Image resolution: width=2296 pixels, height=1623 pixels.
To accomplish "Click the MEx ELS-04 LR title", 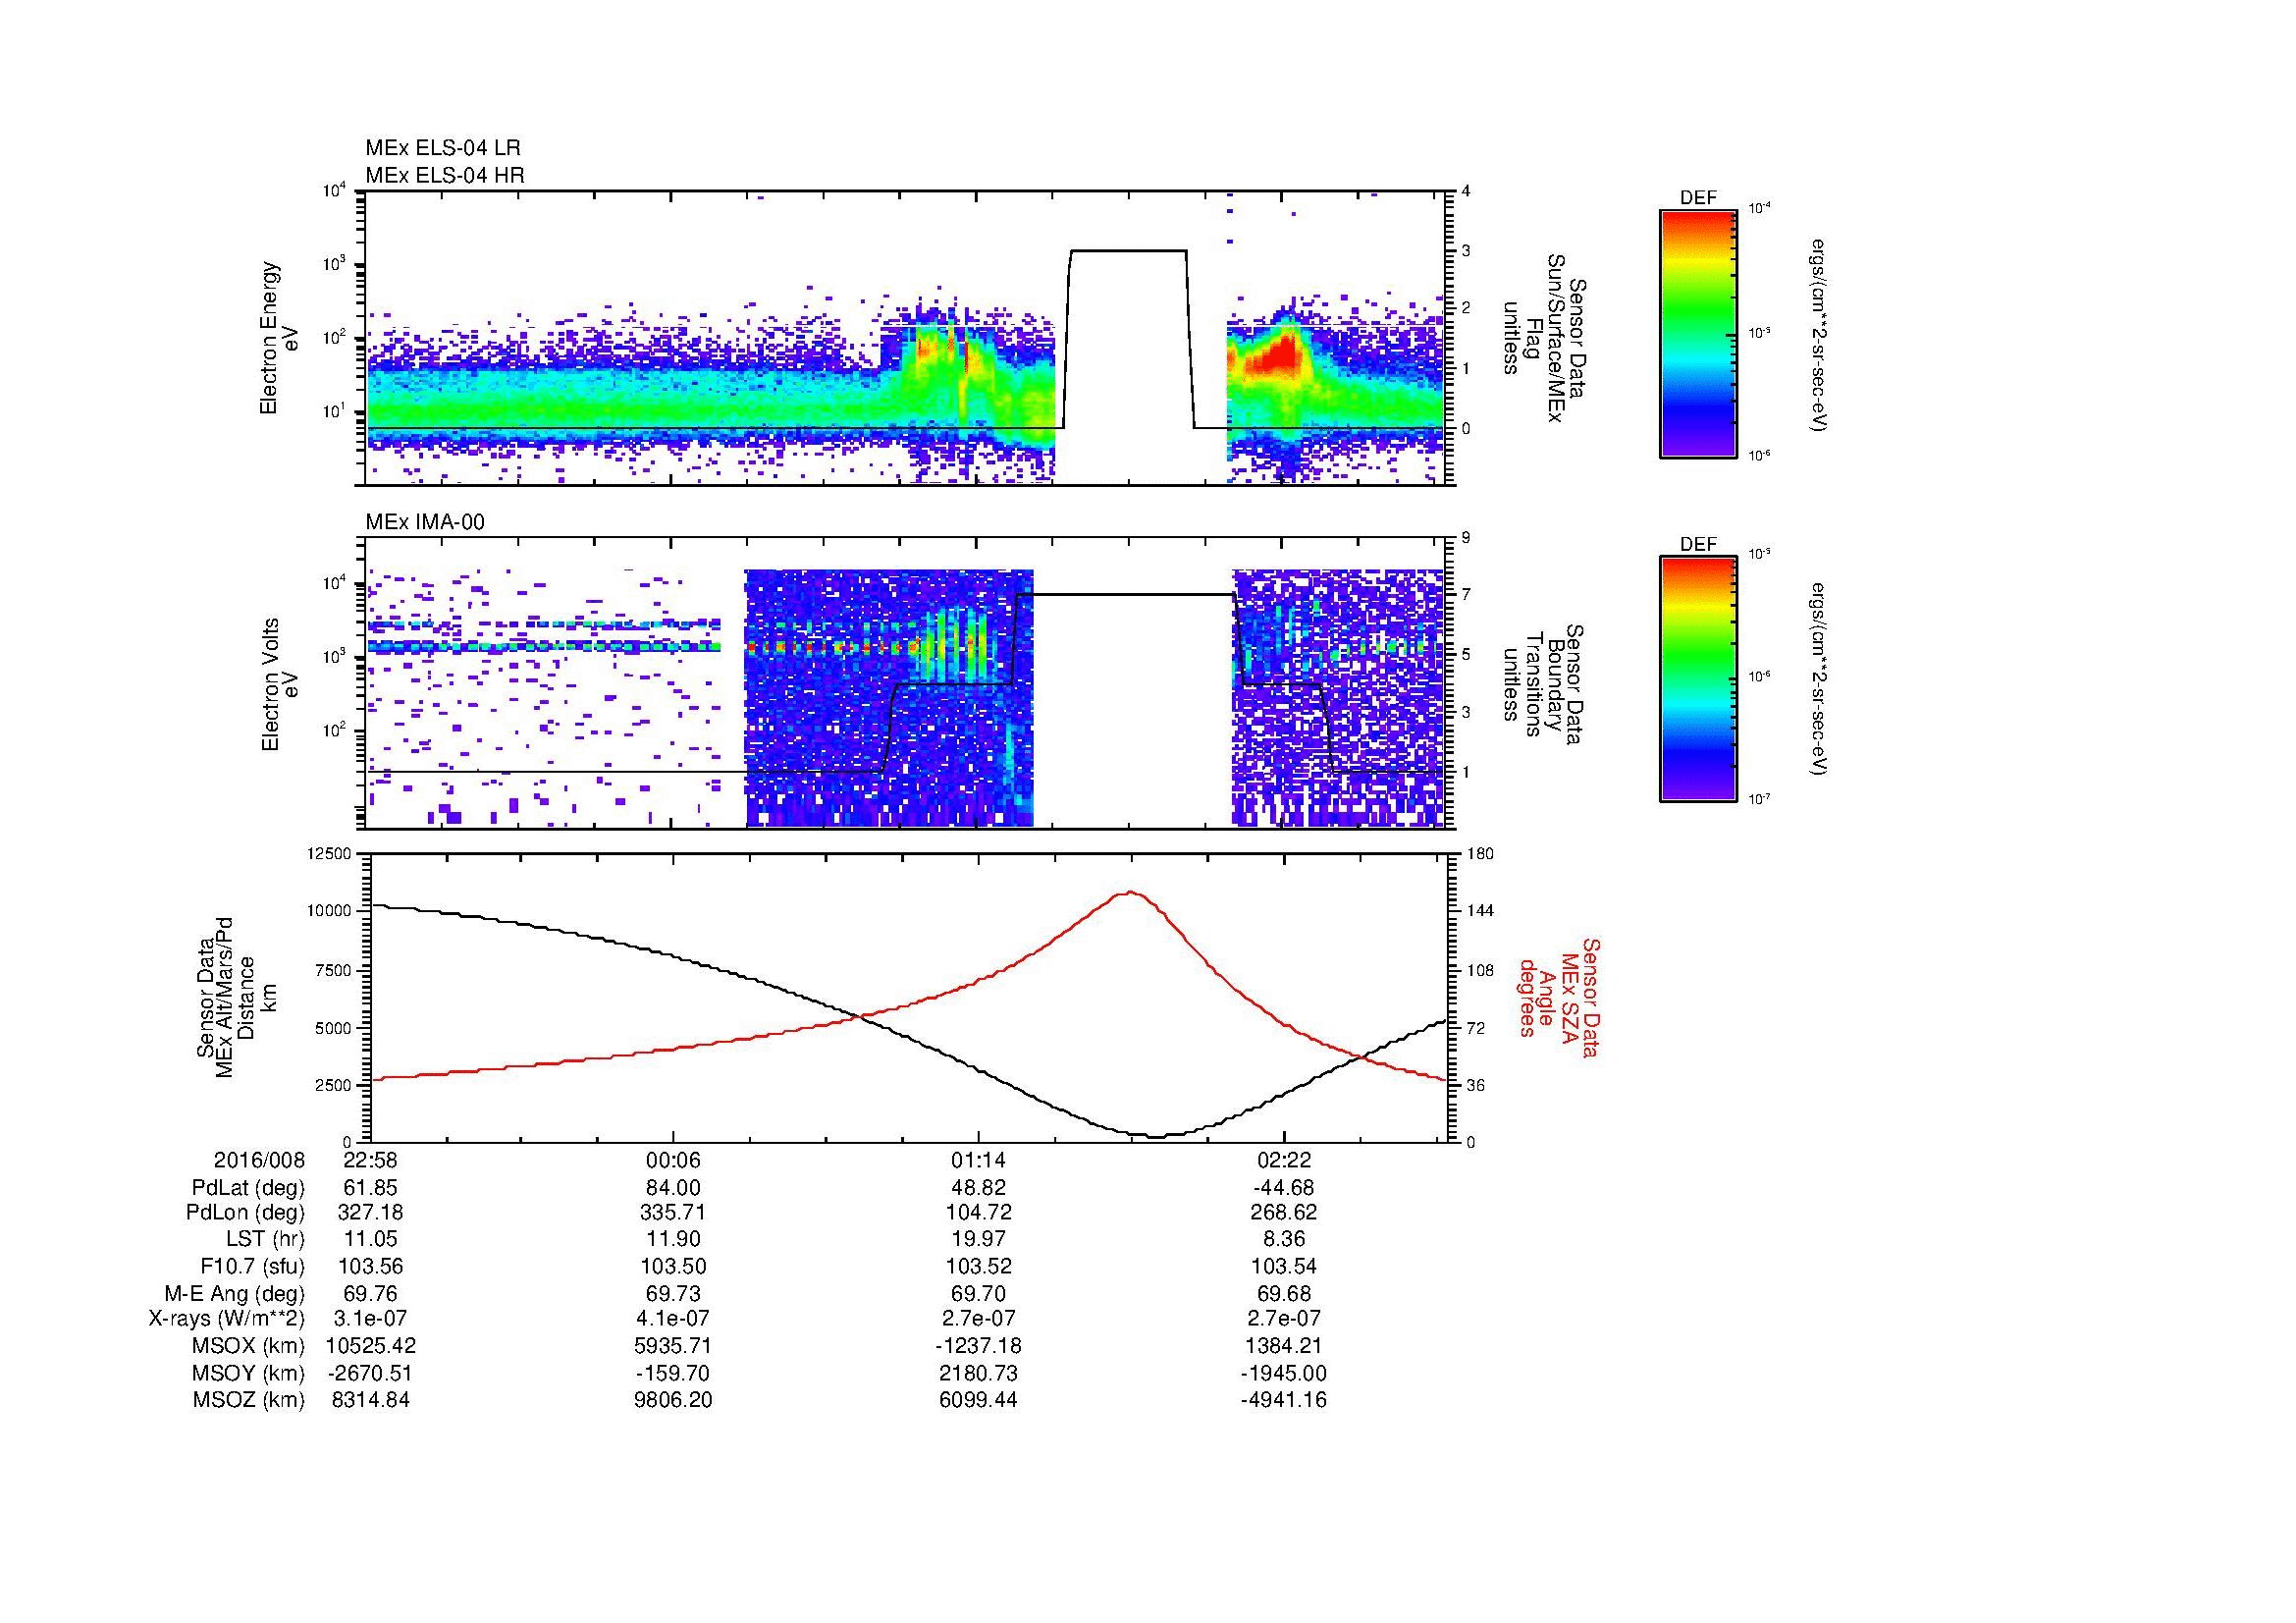I will (443, 148).
